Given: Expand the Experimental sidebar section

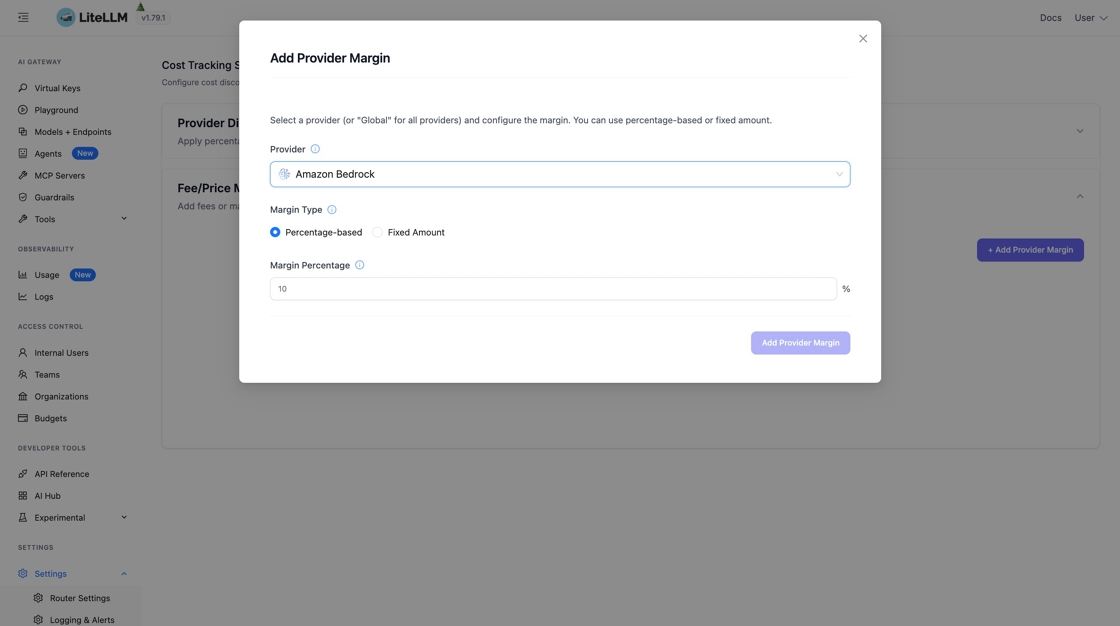Looking at the screenshot, I should 124,518.
